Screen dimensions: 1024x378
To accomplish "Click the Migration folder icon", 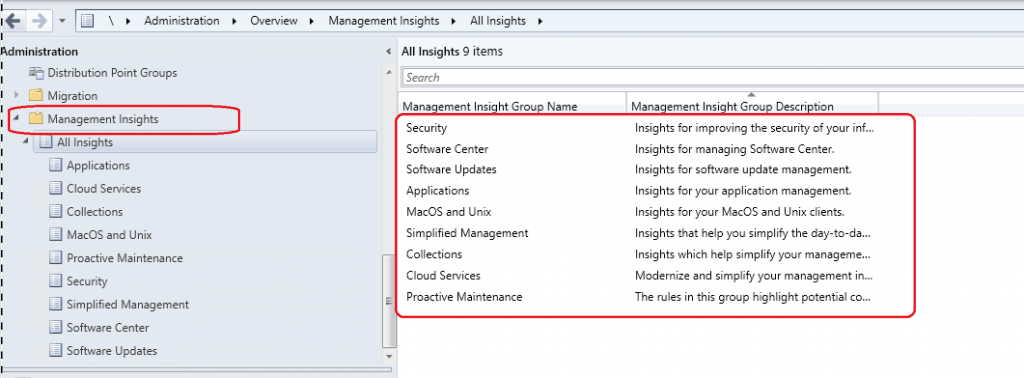I will tap(36, 96).
